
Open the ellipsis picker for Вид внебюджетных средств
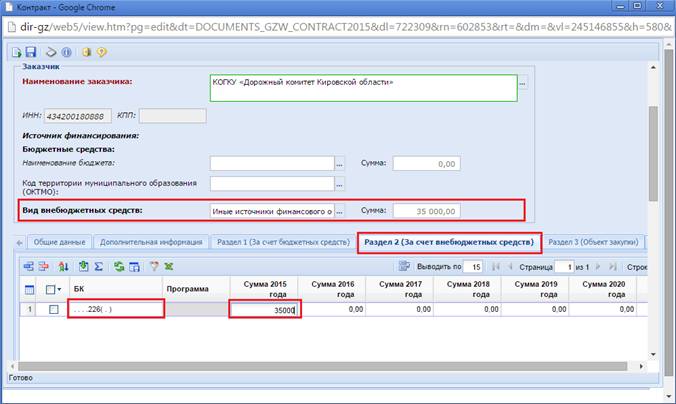pos(340,211)
